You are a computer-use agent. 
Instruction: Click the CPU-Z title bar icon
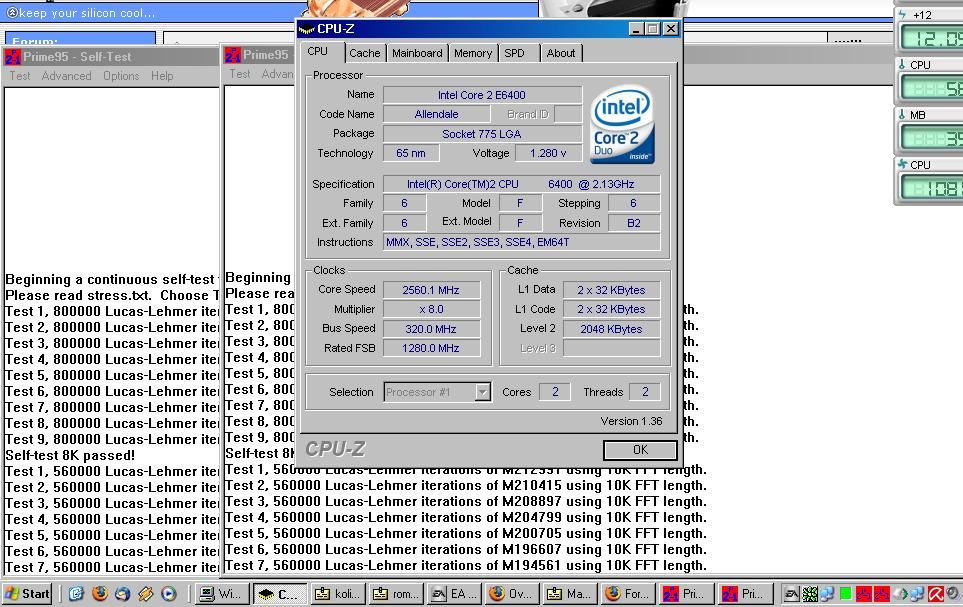click(306, 29)
